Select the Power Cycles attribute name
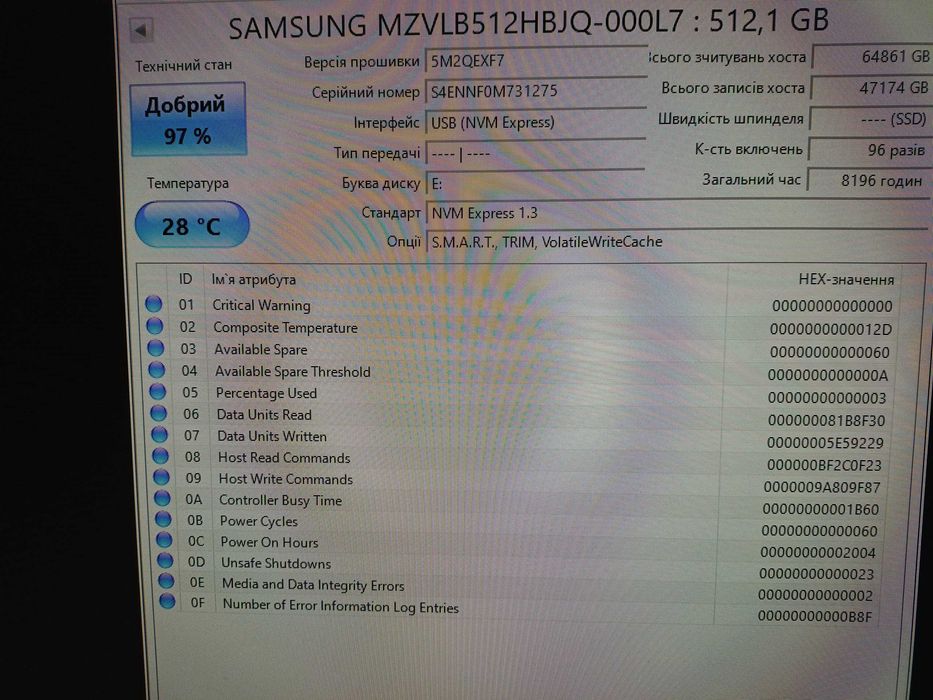 coord(259,521)
